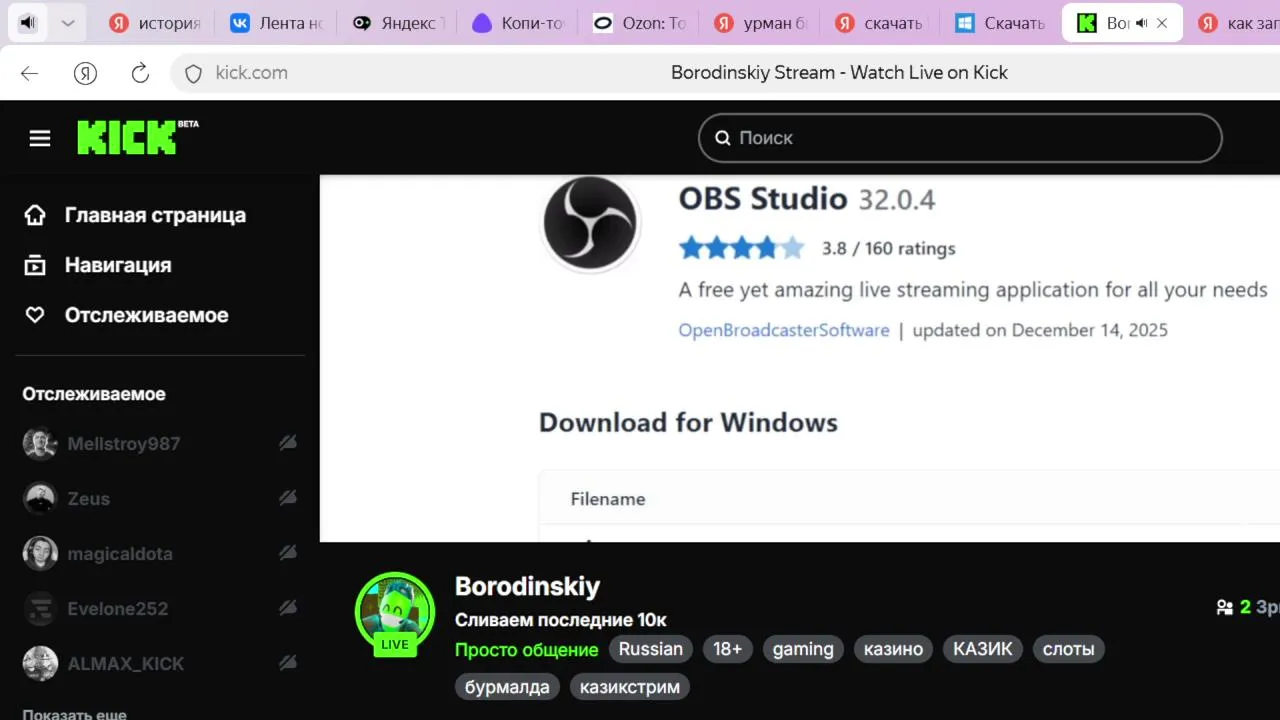1280x720 pixels.
Task: Switch to the VK Лента tab
Action: pyautogui.click(x=276, y=23)
